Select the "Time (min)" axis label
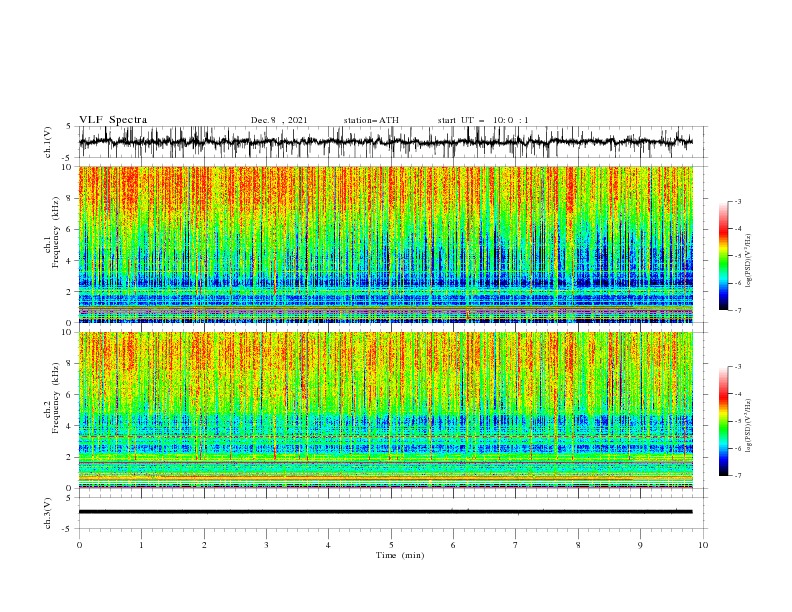The width and height of the screenshot is (792, 612). pyautogui.click(x=400, y=555)
